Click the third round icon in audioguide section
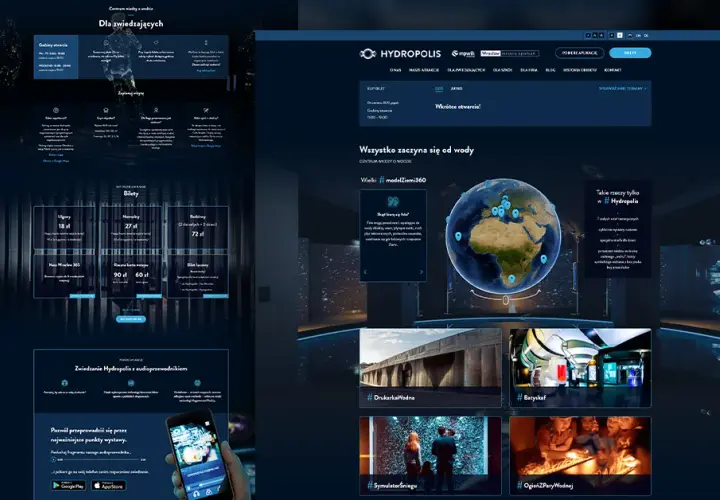 point(197,382)
